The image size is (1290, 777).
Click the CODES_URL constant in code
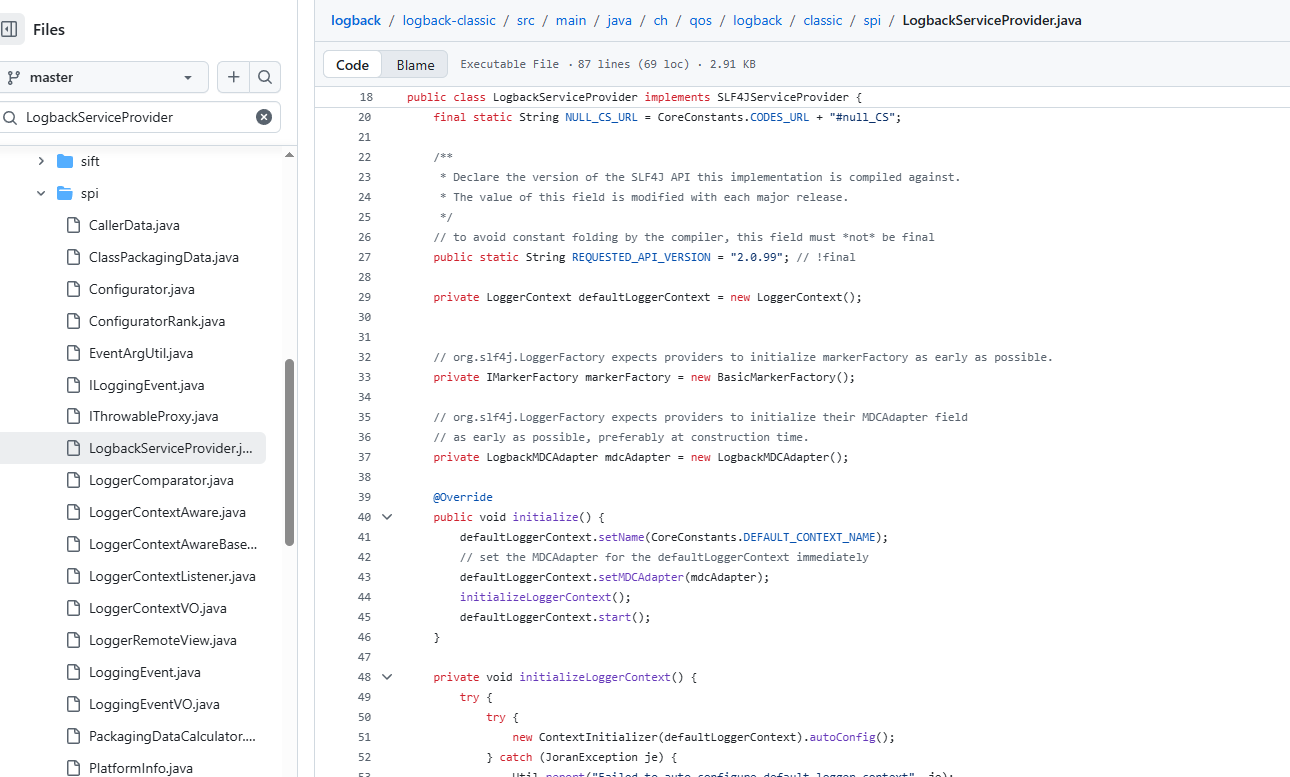point(780,117)
